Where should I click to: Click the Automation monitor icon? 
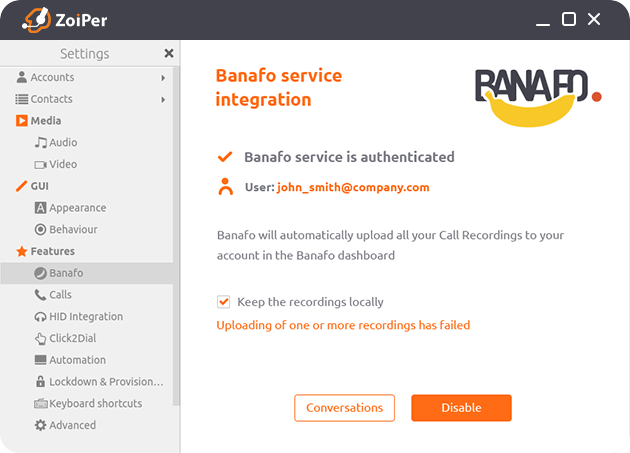(x=40, y=360)
